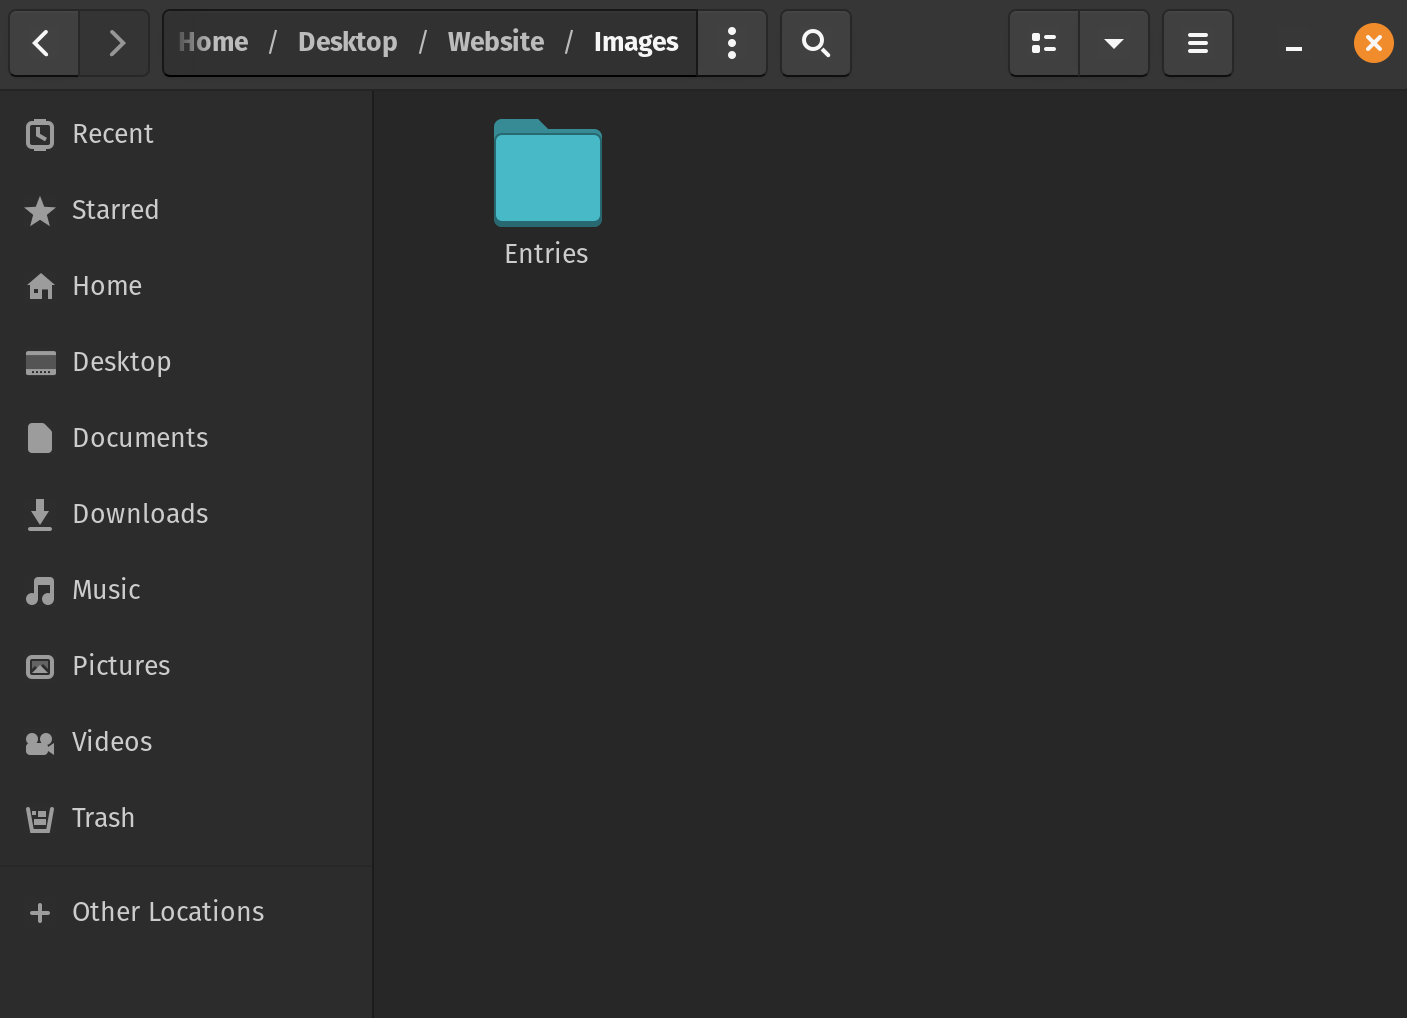This screenshot has width=1407, height=1018.
Task: Click Images in the path bar
Action: [x=635, y=43]
